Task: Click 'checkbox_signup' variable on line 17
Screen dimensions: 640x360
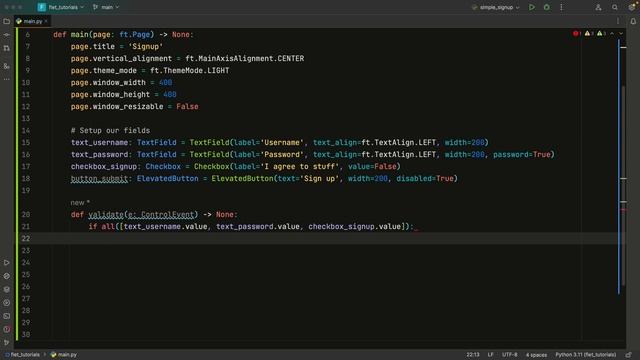Action: [x=104, y=167]
